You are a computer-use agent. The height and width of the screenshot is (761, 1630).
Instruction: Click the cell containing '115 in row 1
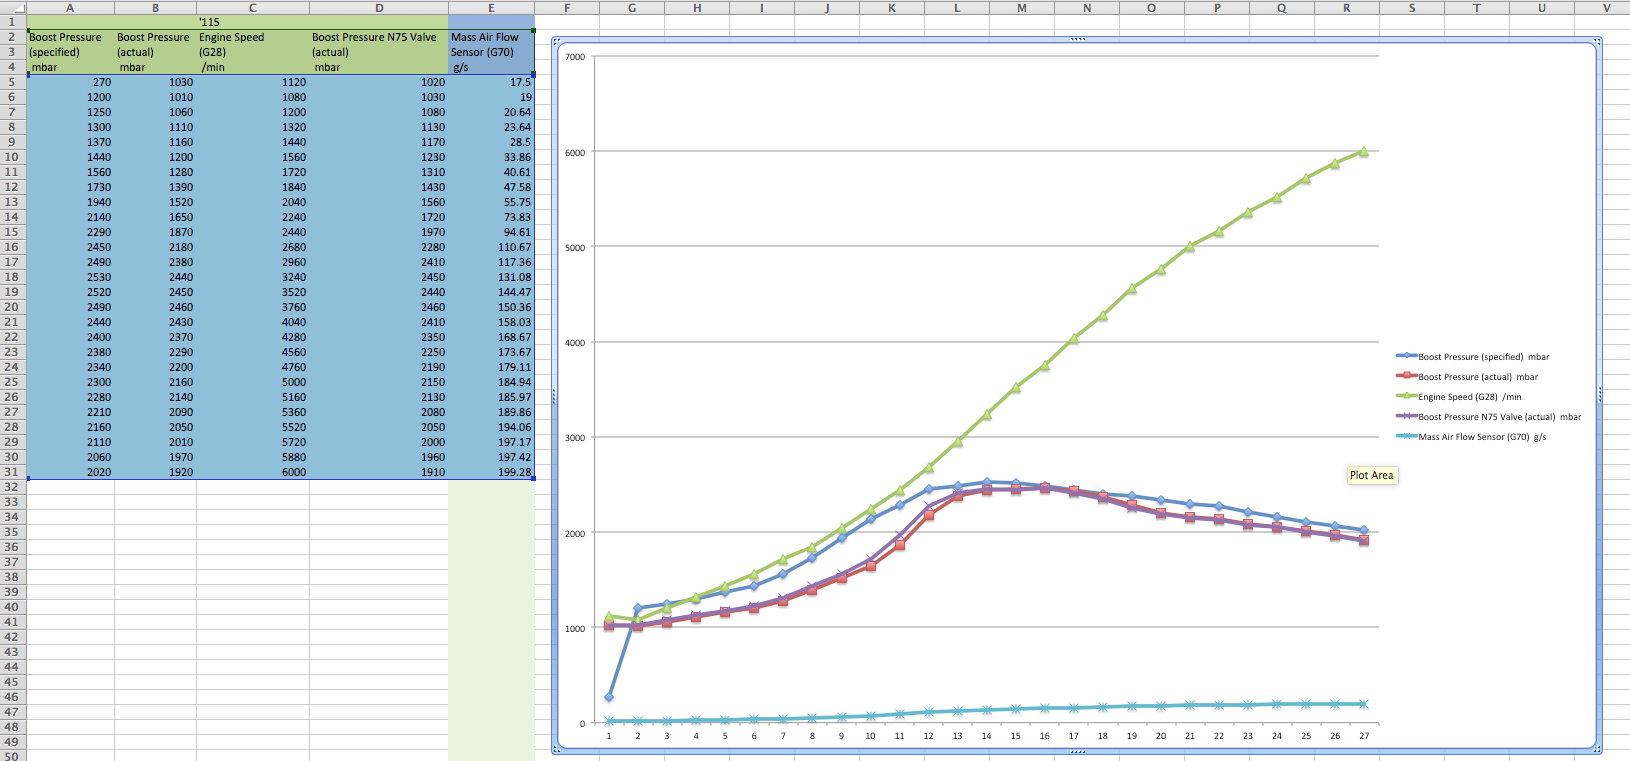[252, 22]
